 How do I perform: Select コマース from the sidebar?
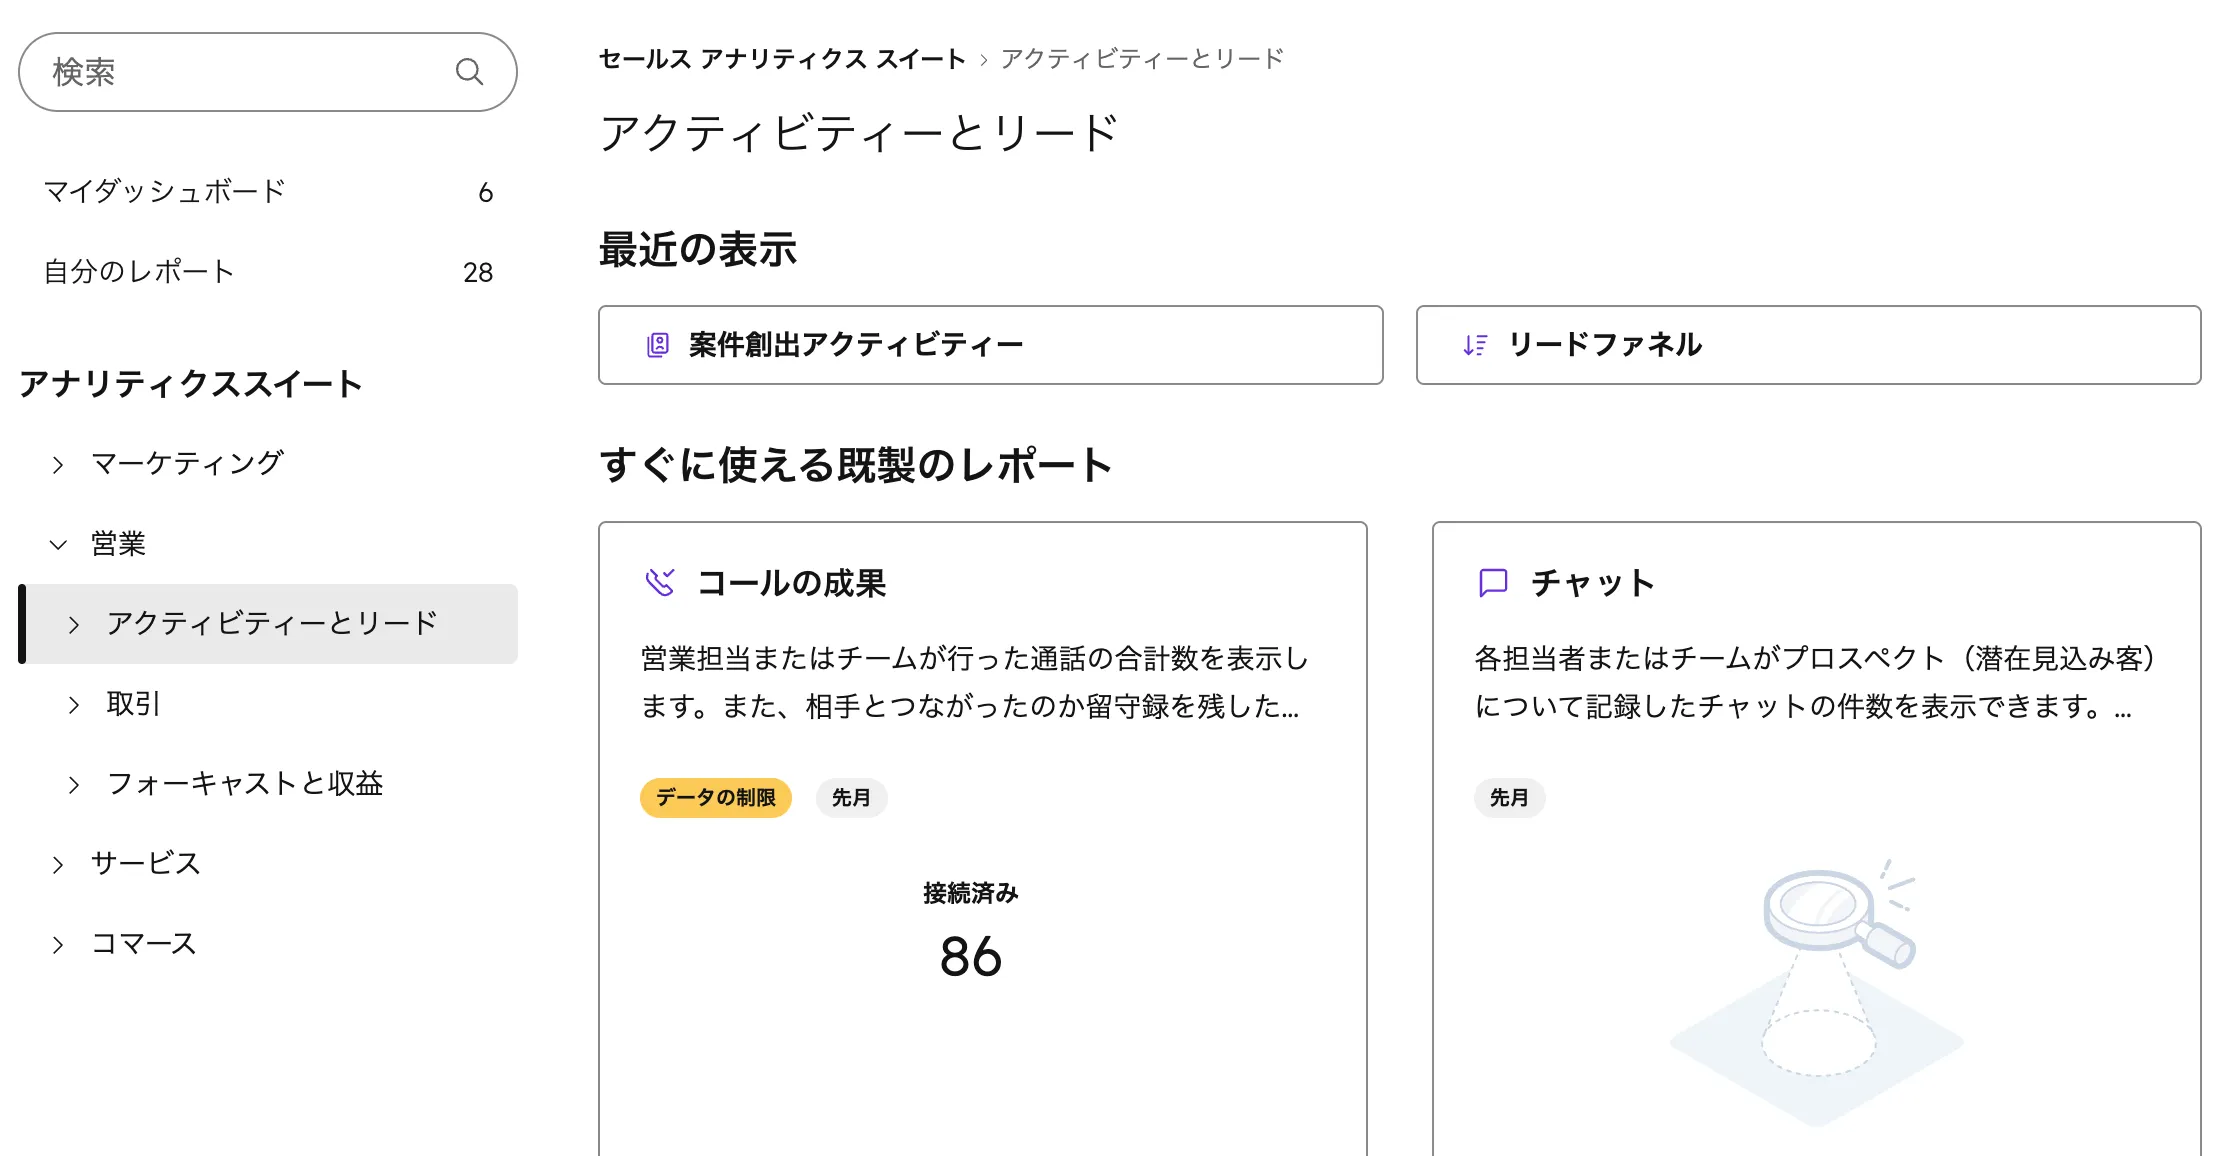pos(142,942)
